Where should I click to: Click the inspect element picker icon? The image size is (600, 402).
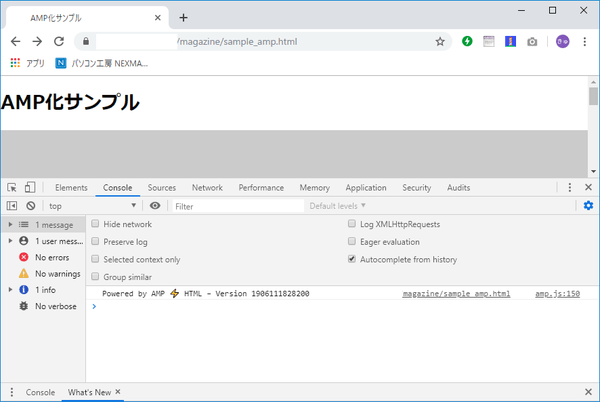[11, 187]
